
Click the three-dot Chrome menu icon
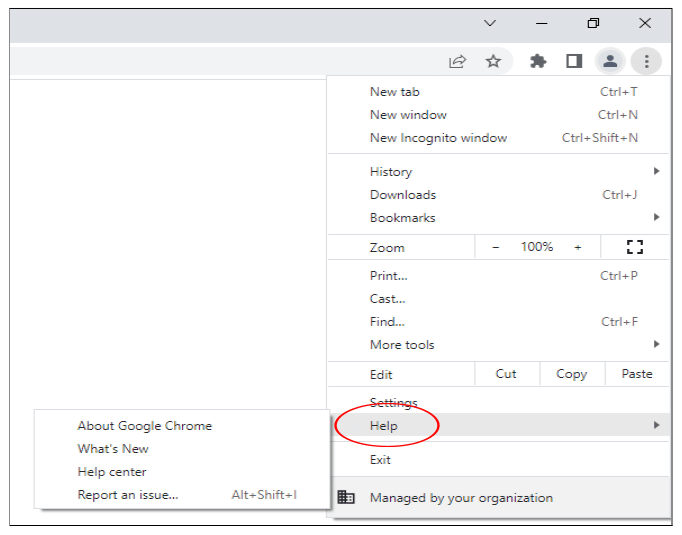click(647, 61)
